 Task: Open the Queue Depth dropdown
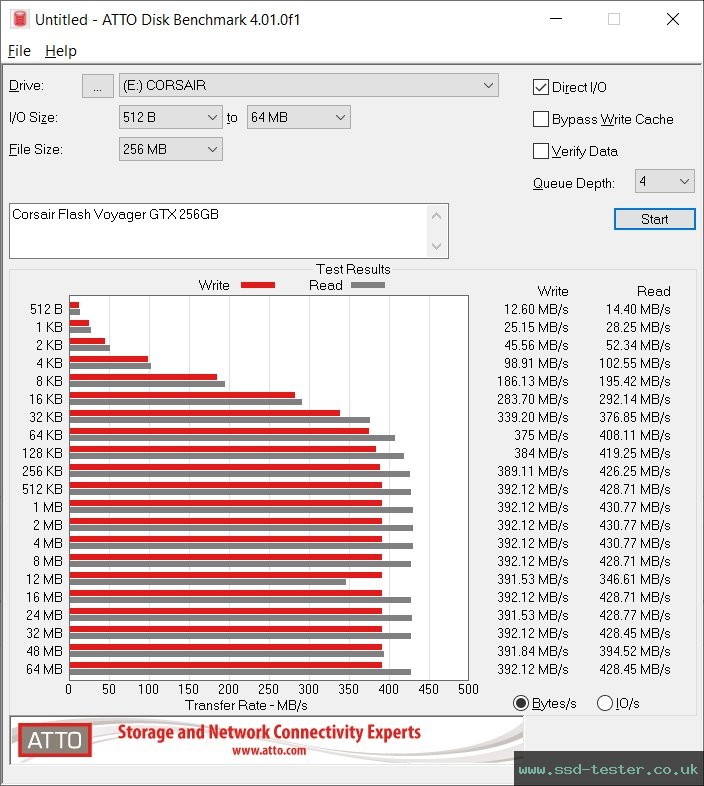664,181
